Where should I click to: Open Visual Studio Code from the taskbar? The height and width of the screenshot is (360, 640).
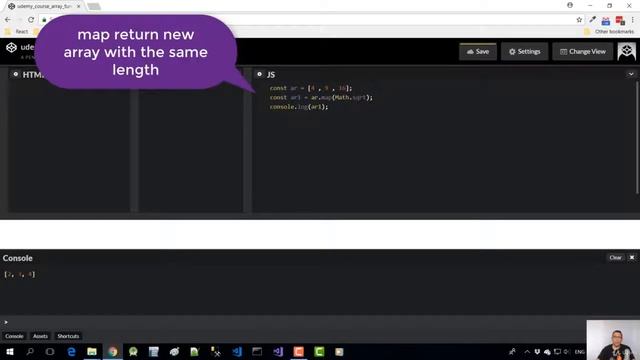[x=237, y=351]
